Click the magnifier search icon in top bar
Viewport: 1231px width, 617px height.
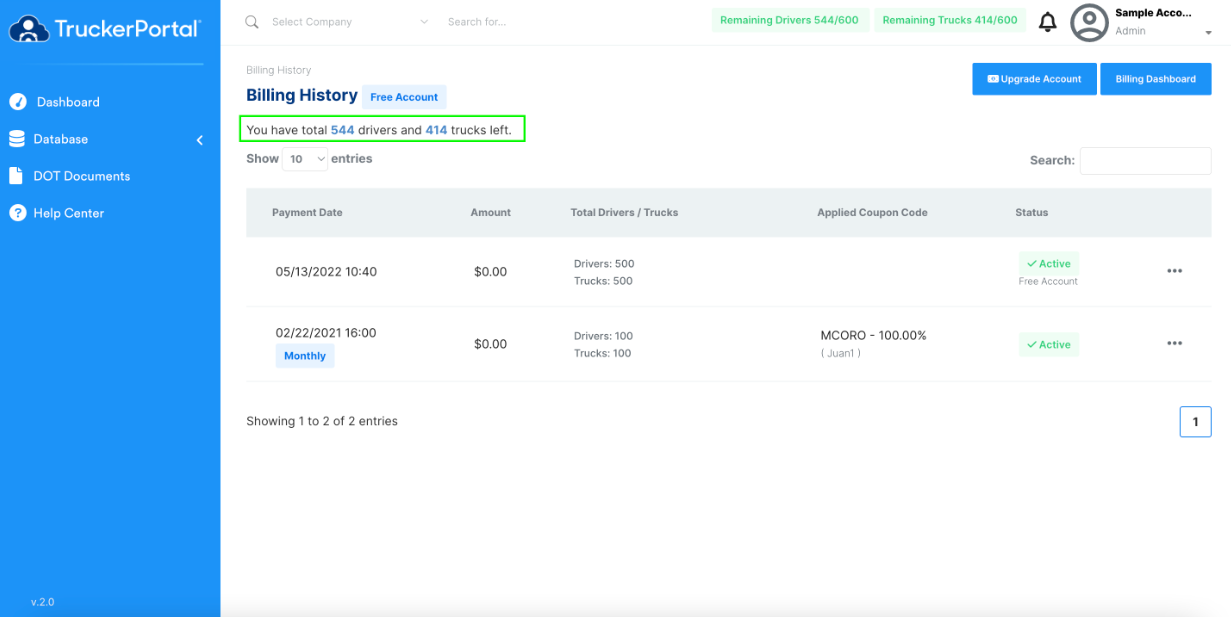point(252,22)
